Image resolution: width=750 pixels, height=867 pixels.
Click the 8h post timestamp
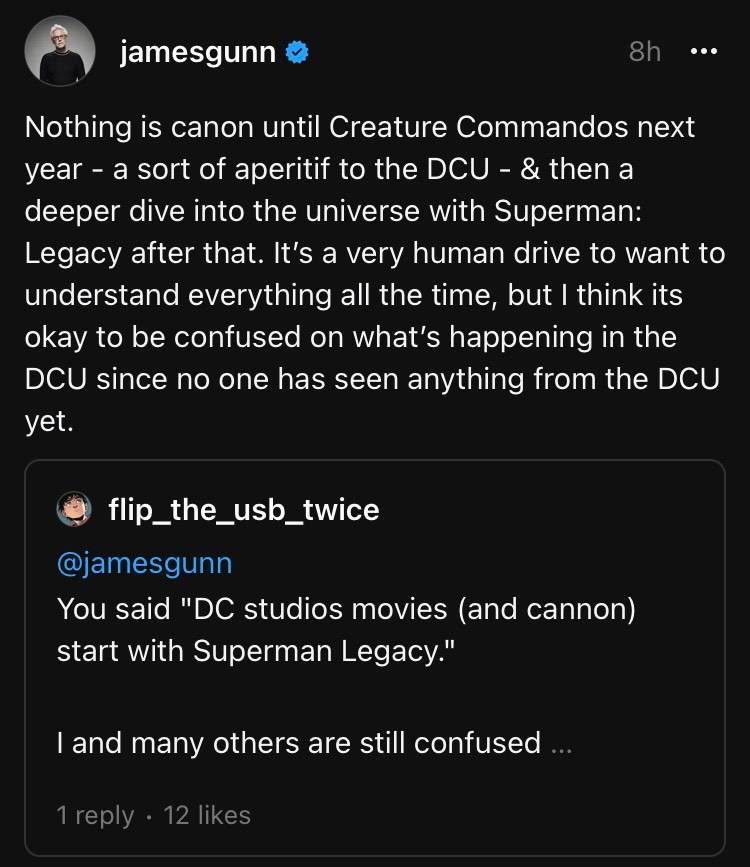(x=645, y=51)
